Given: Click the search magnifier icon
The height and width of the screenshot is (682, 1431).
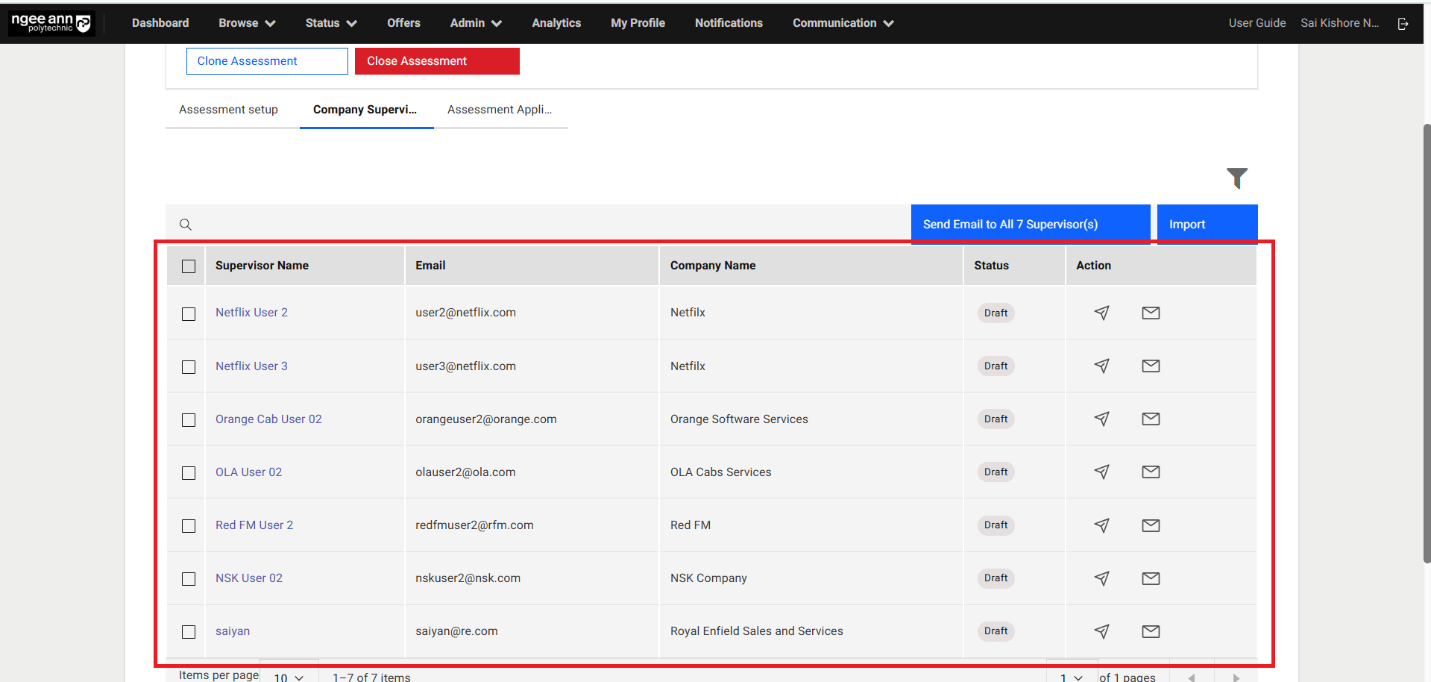Looking at the screenshot, I should [185, 225].
